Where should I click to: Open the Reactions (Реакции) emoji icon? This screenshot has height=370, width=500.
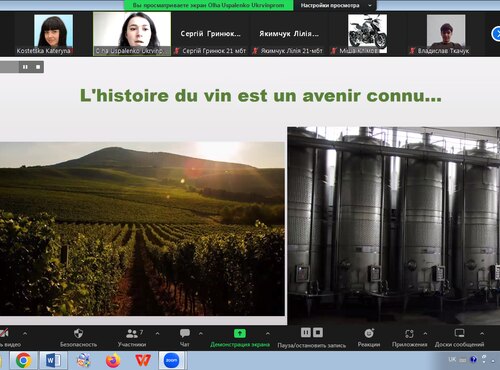click(x=369, y=333)
